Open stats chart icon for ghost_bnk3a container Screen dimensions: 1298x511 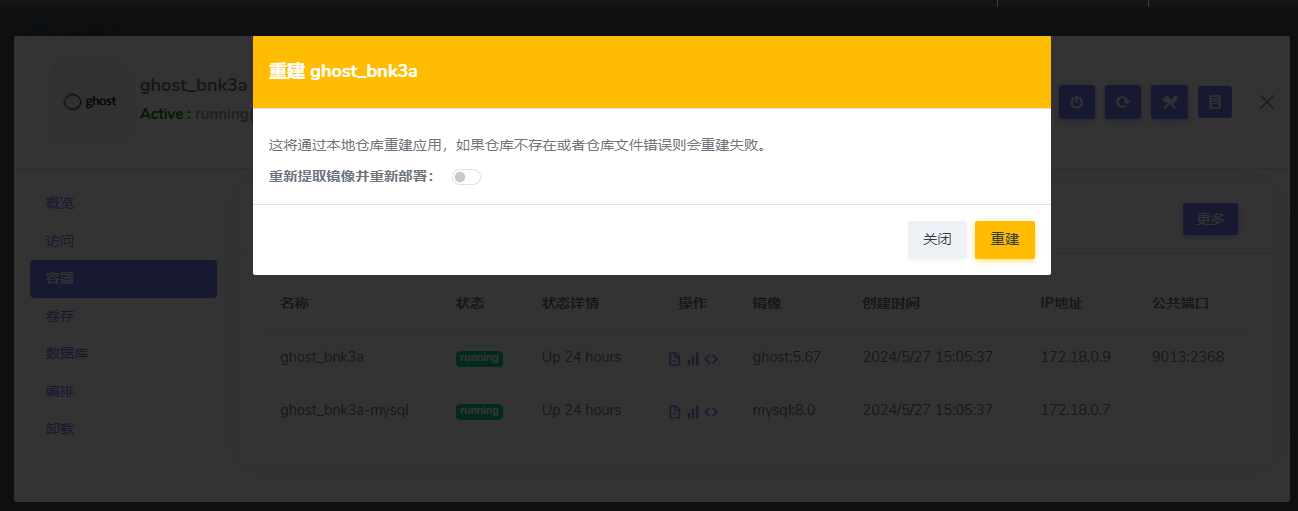692,358
